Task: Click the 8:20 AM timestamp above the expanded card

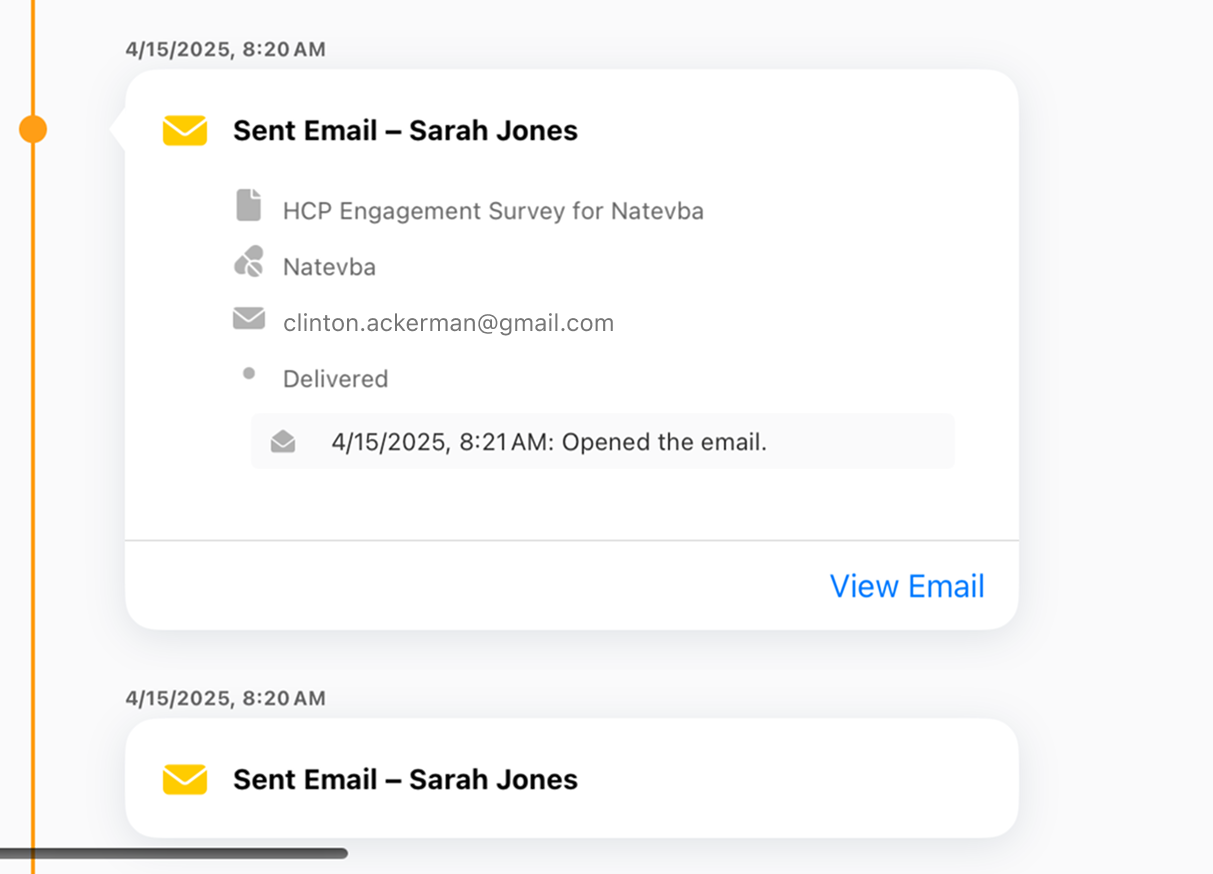Action: tap(225, 49)
